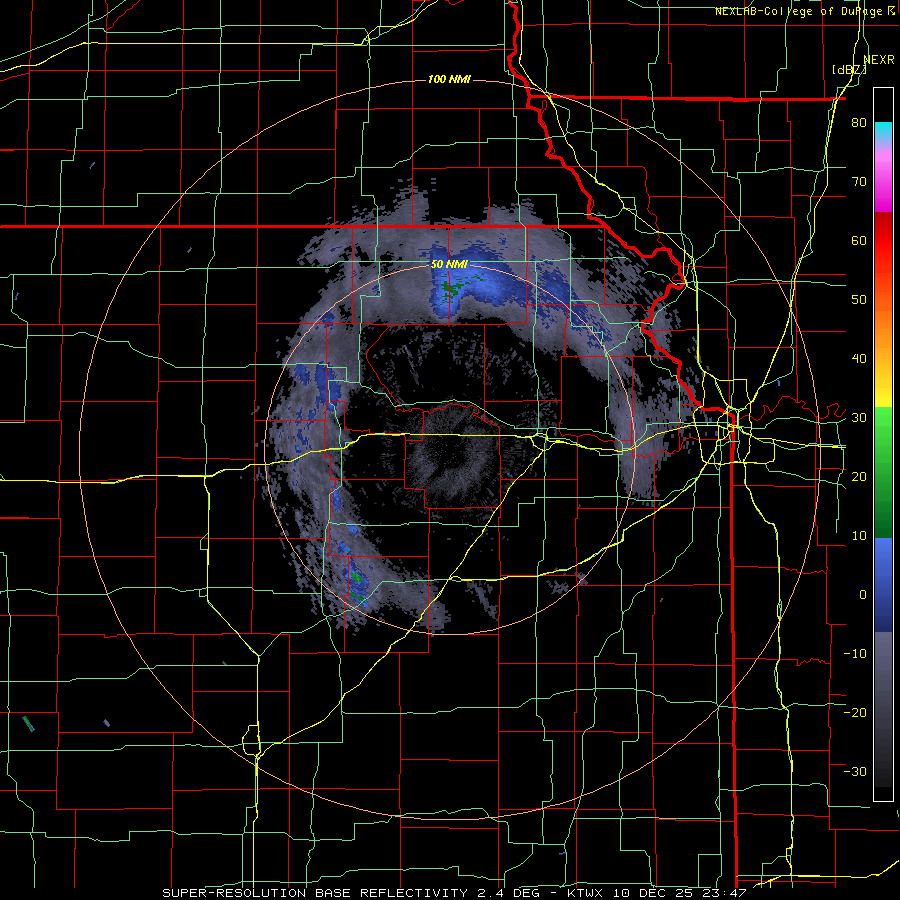Viewport: 900px width, 900px height.
Task: Click the -30 value on the dBZ scale
Action: pos(855,772)
